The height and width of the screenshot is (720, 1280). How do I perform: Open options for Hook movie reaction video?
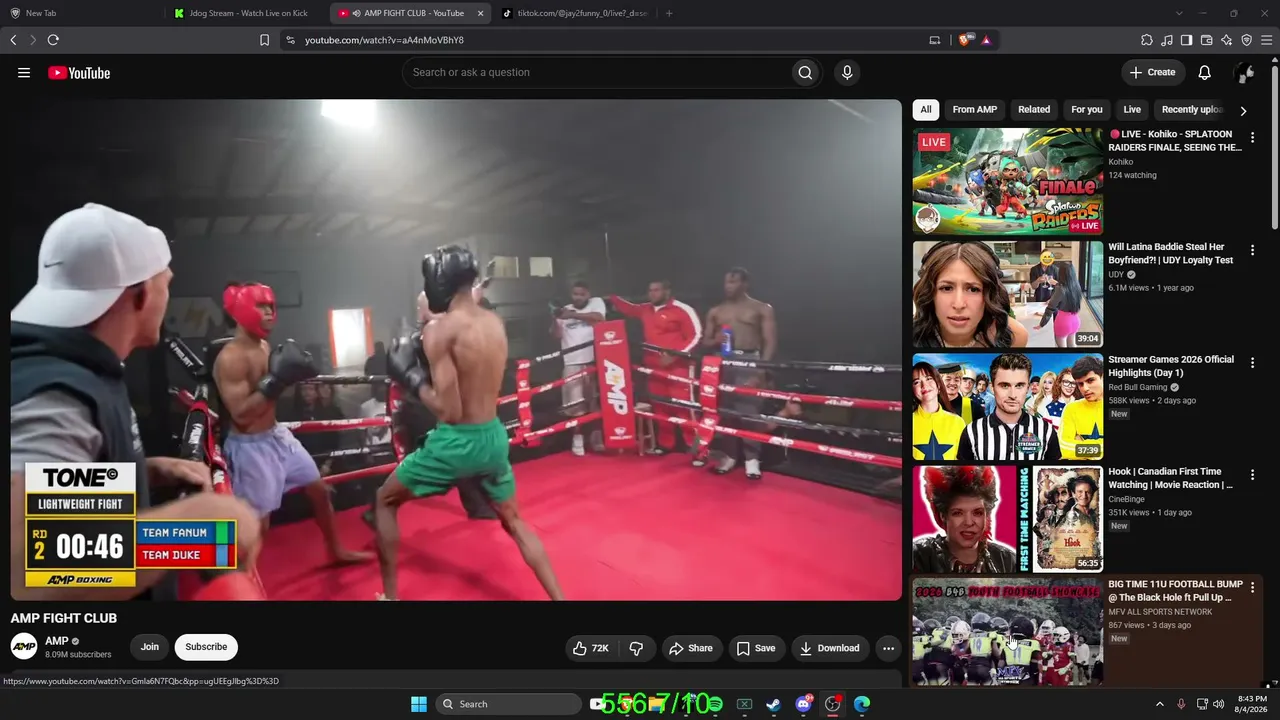pos(1252,475)
